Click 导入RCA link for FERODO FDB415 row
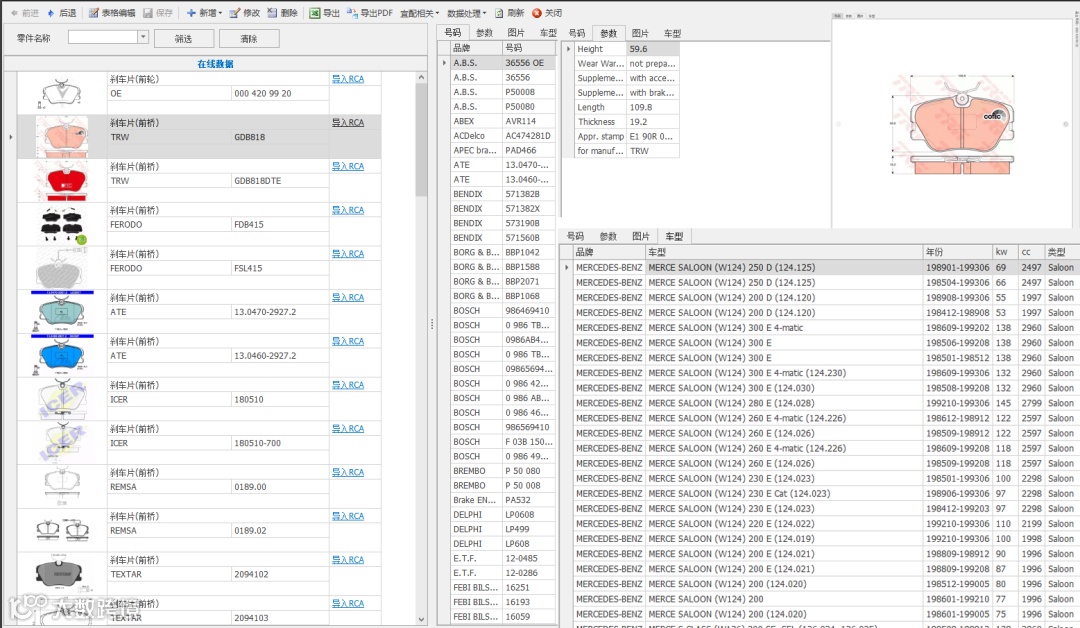 coord(348,210)
